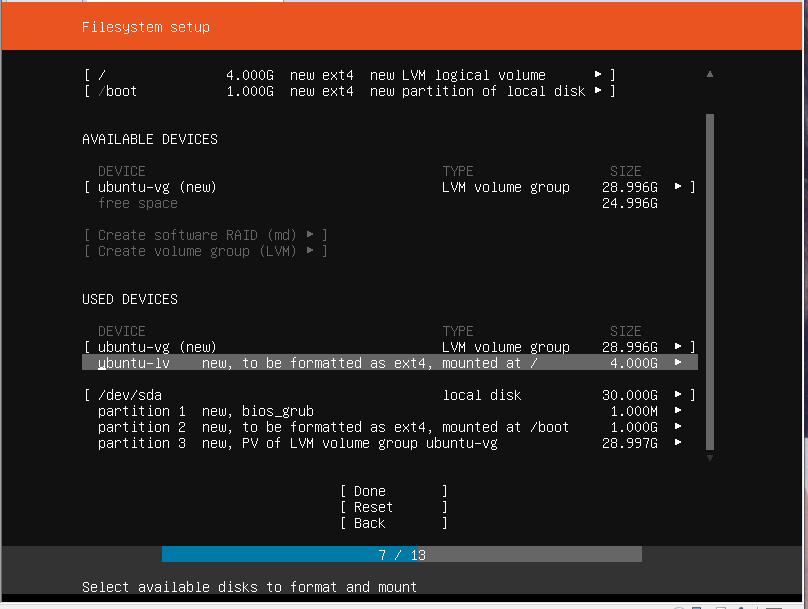Click 'Select available disks to format and mount' text
The width and height of the screenshot is (808, 609).
[249, 587]
